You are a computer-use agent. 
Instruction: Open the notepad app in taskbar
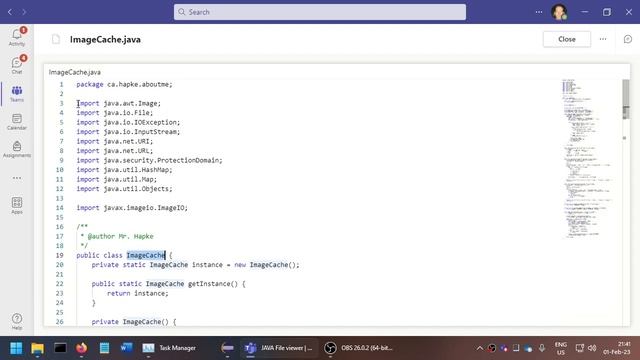click(104, 348)
